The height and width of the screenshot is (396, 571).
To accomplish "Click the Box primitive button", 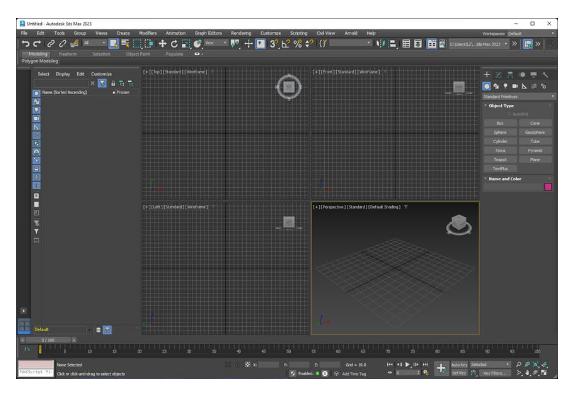I will coord(500,123).
